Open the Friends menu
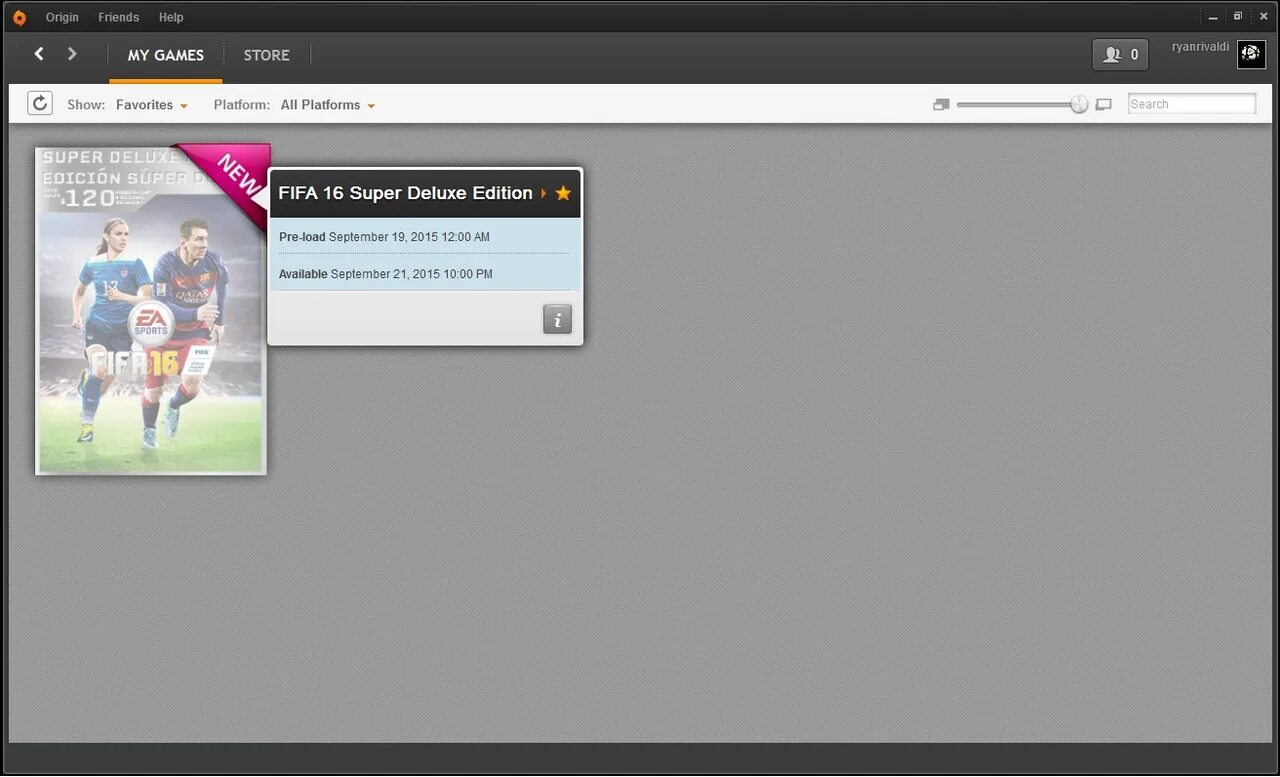The image size is (1280, 777). coord(119,17)
